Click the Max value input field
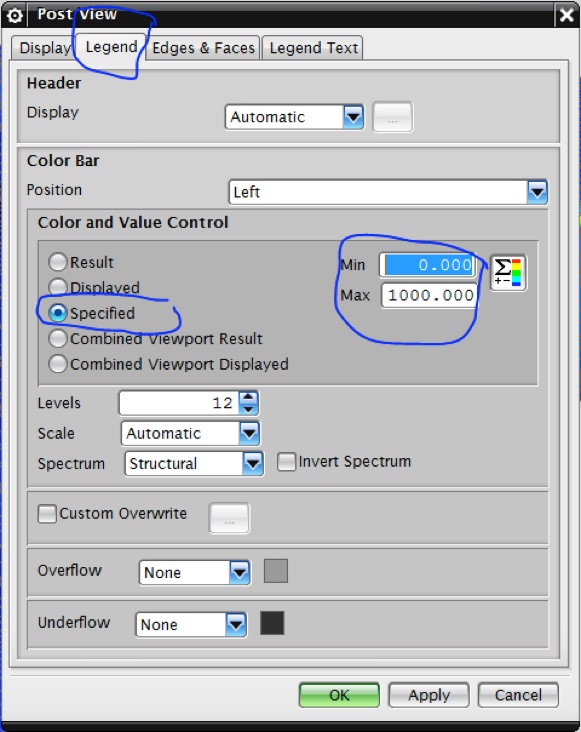Viewport: 581px width, 732px height. click(x=429, y=296)
